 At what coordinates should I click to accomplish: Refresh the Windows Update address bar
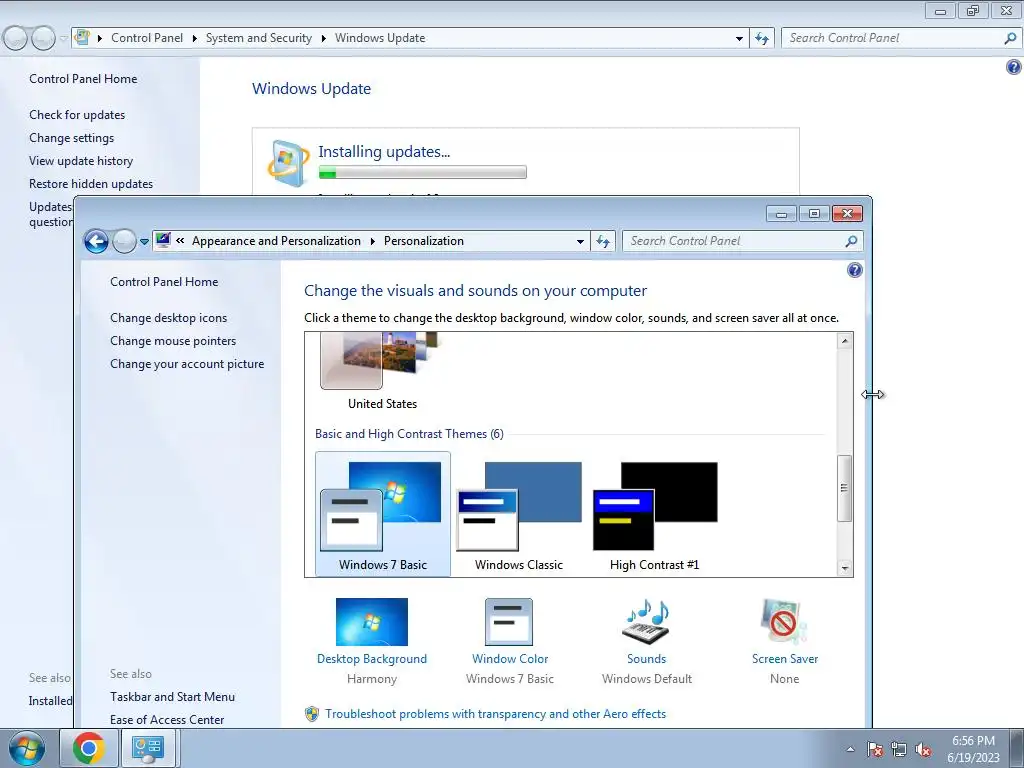pos(761,38)
